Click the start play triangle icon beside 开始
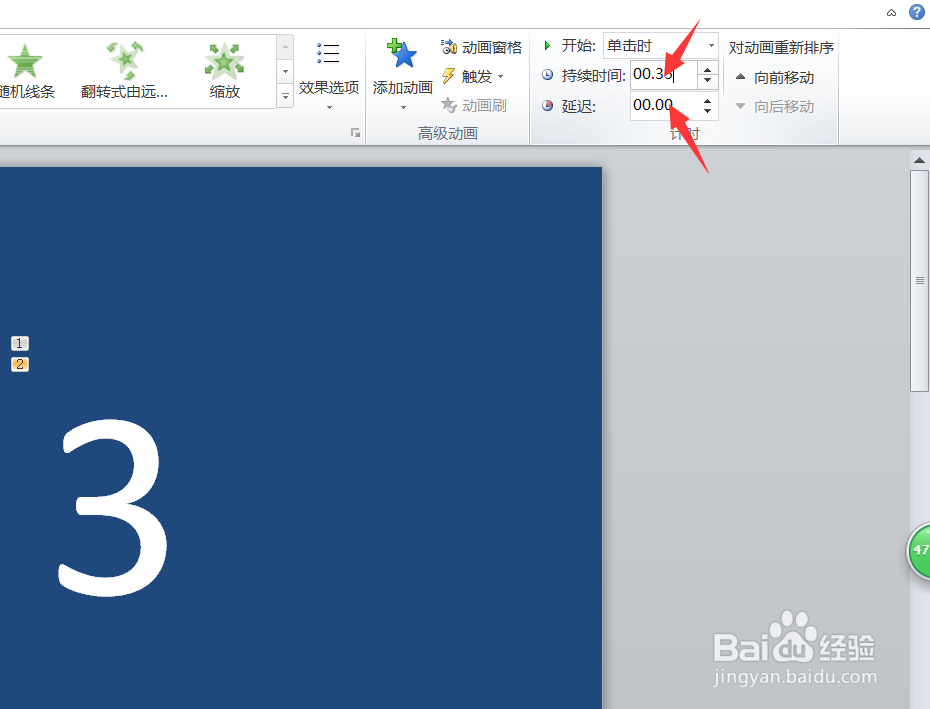 [x=547, y=46]
